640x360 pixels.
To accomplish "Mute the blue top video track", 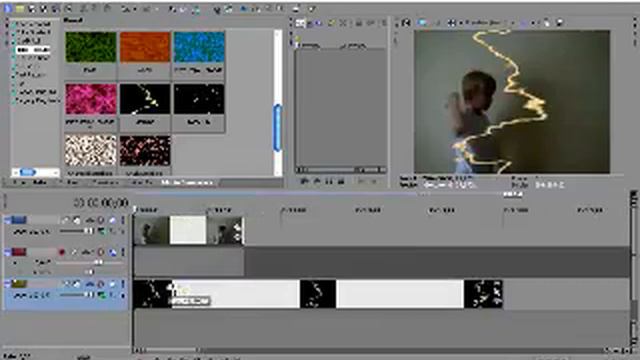I will pos(101,220).
